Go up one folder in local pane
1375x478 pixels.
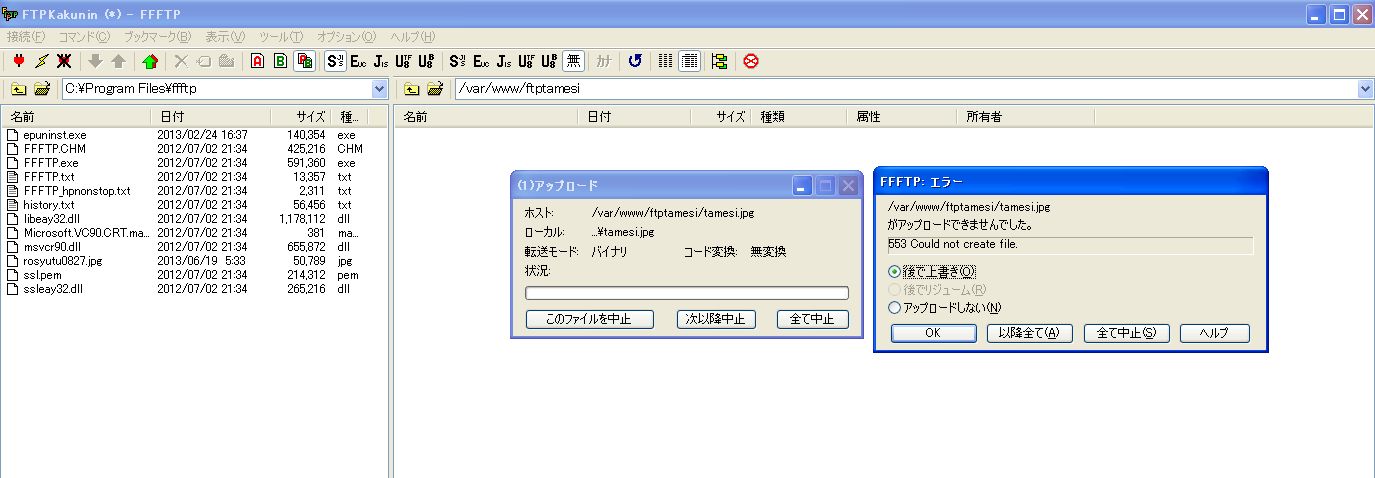(x=19, y=89)
